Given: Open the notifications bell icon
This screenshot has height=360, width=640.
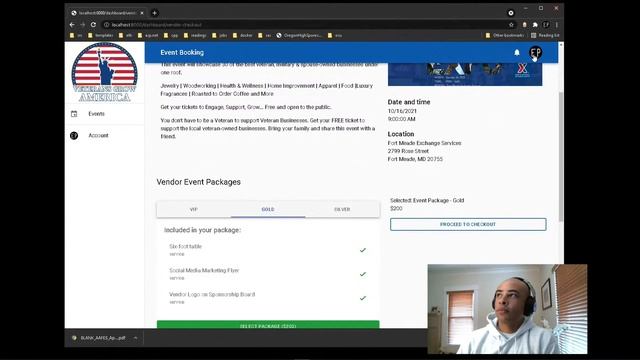Looking at the screenshot, I should tap(517, 52).
